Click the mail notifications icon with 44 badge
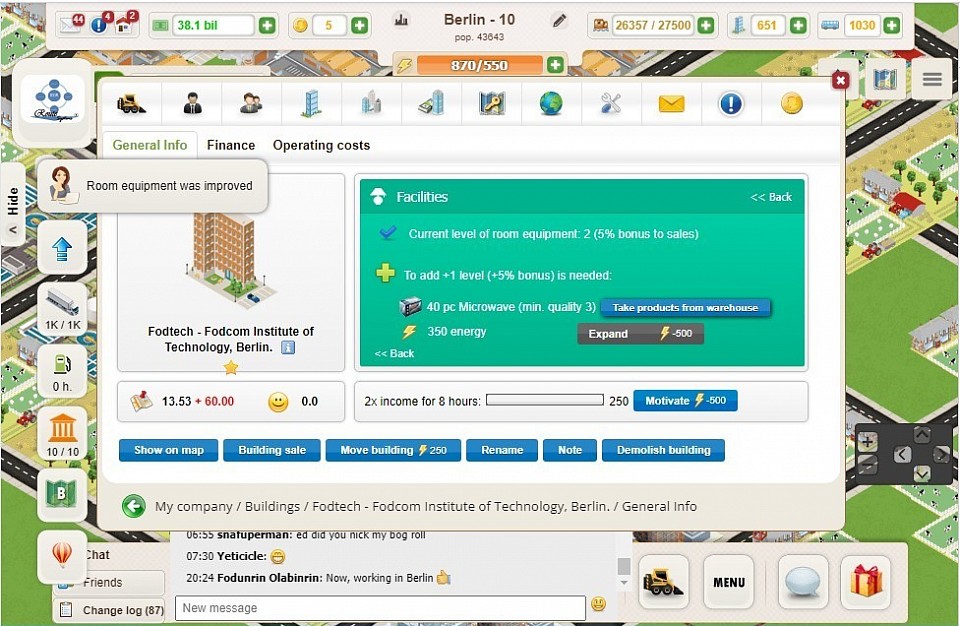This screenshot has width=960, height=626. click(x=72, y=25)
